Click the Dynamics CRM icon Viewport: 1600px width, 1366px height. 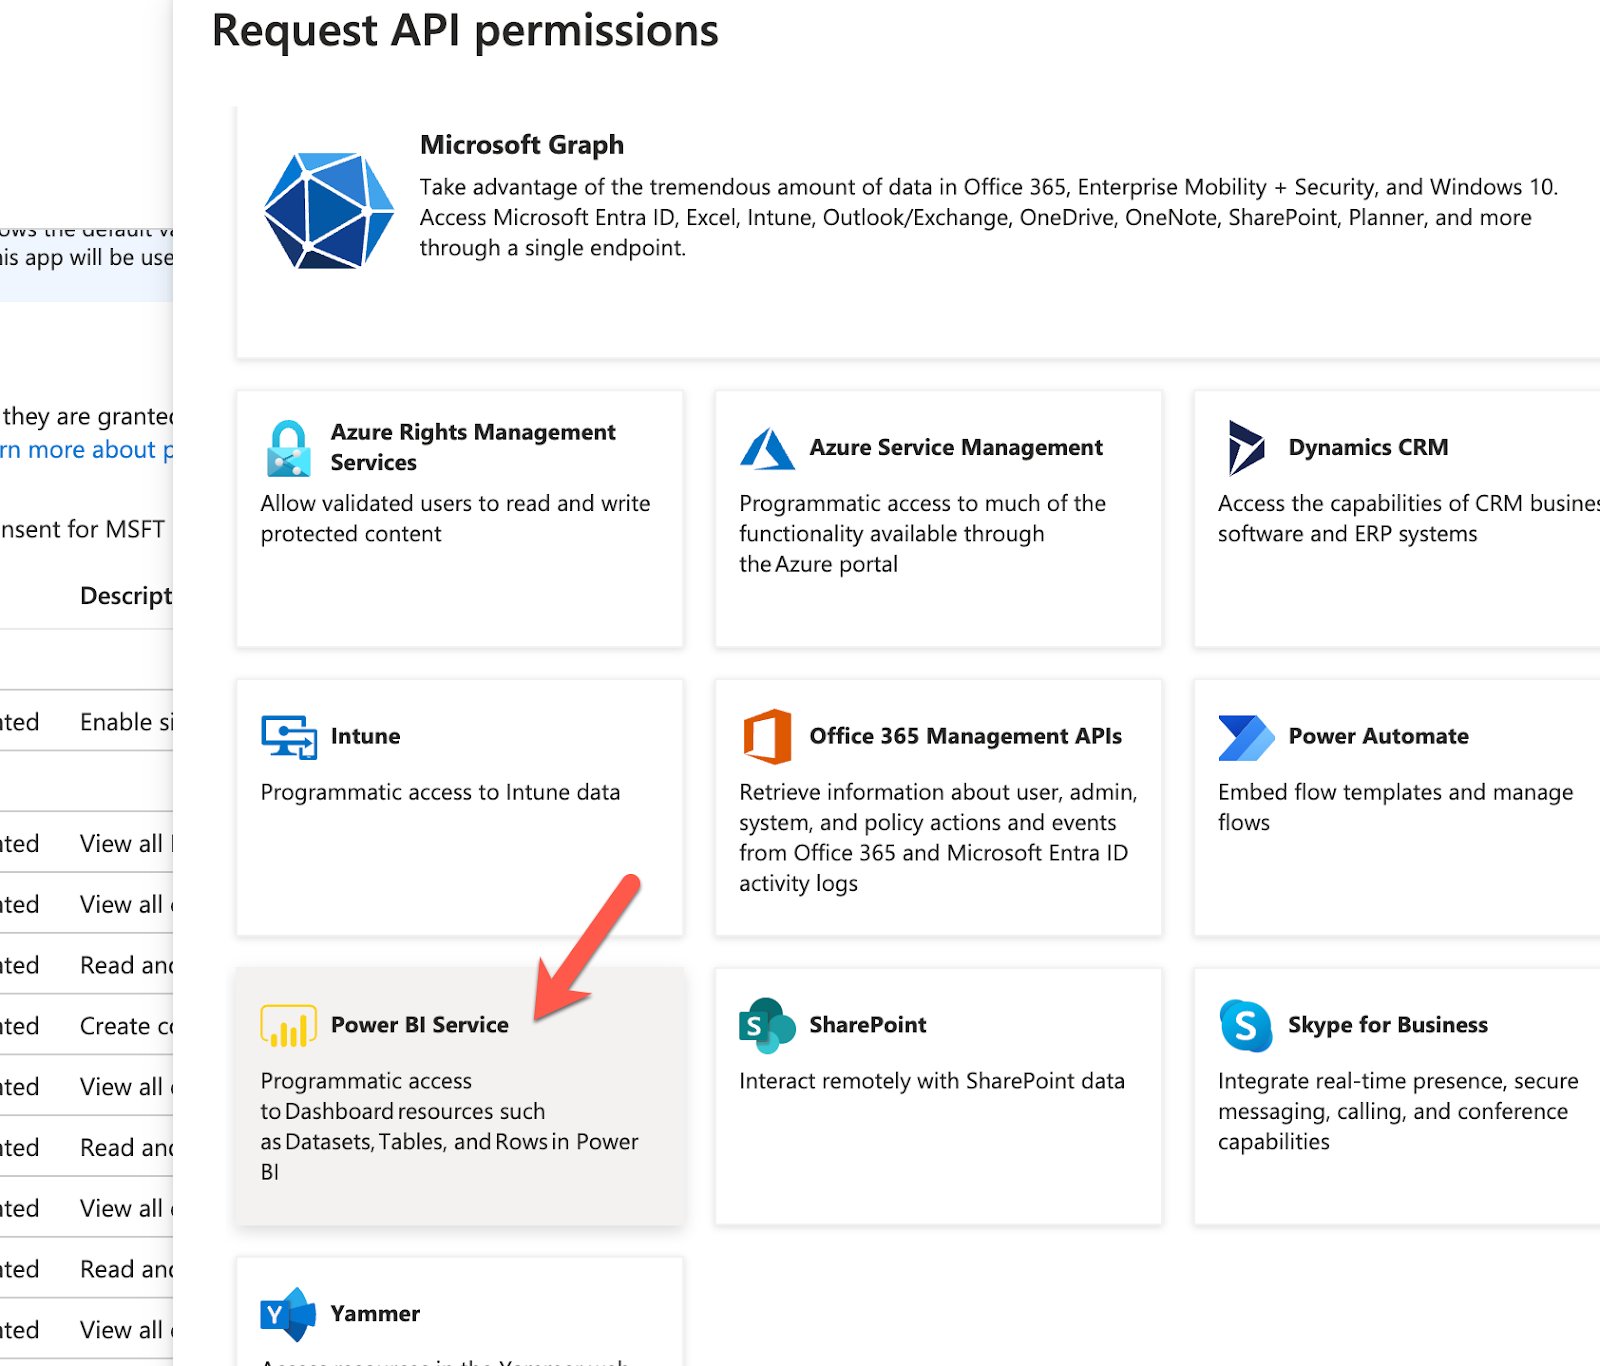click(x=1246, y=448)
